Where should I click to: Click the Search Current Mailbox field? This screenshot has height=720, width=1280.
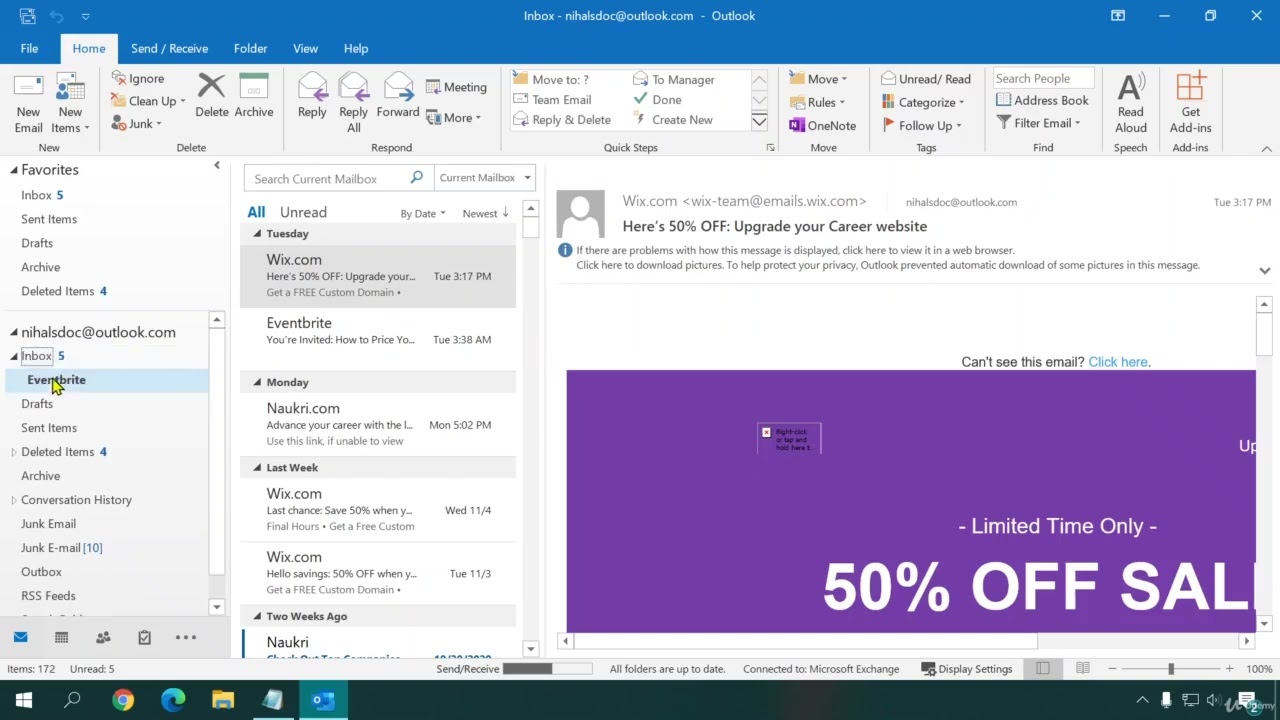click(328, 178)
